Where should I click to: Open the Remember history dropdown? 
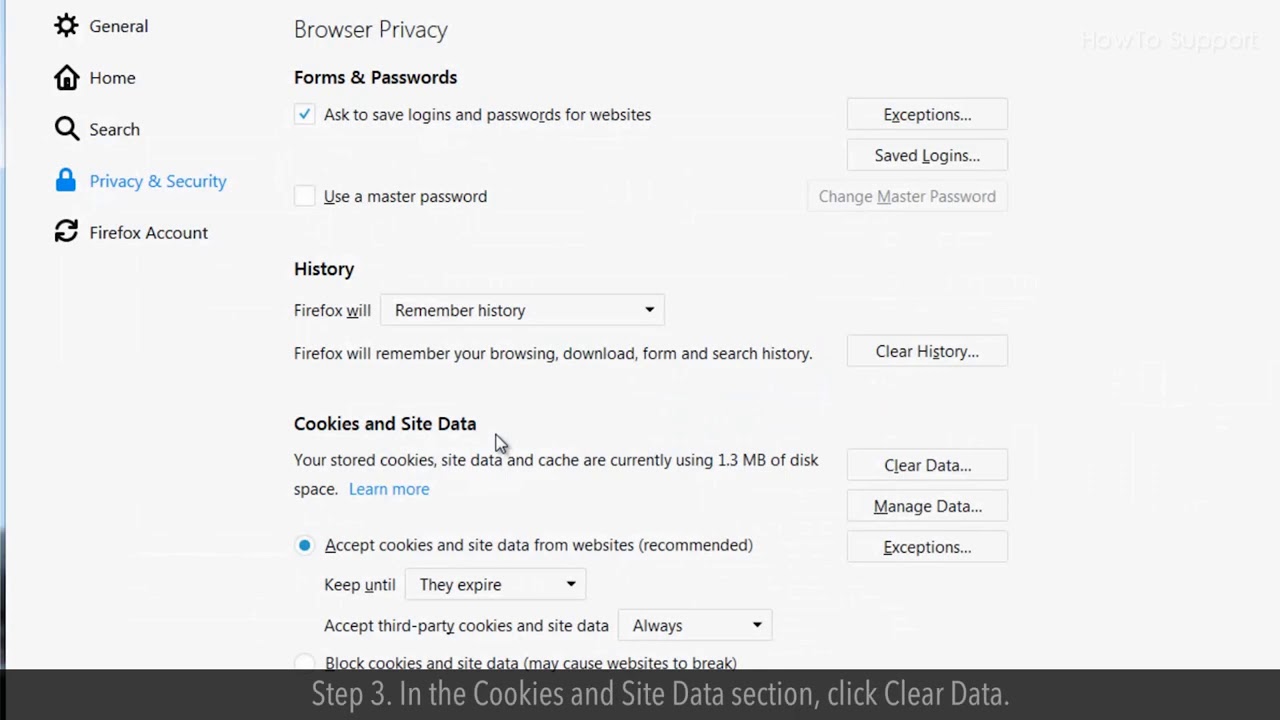pos(522,310)
